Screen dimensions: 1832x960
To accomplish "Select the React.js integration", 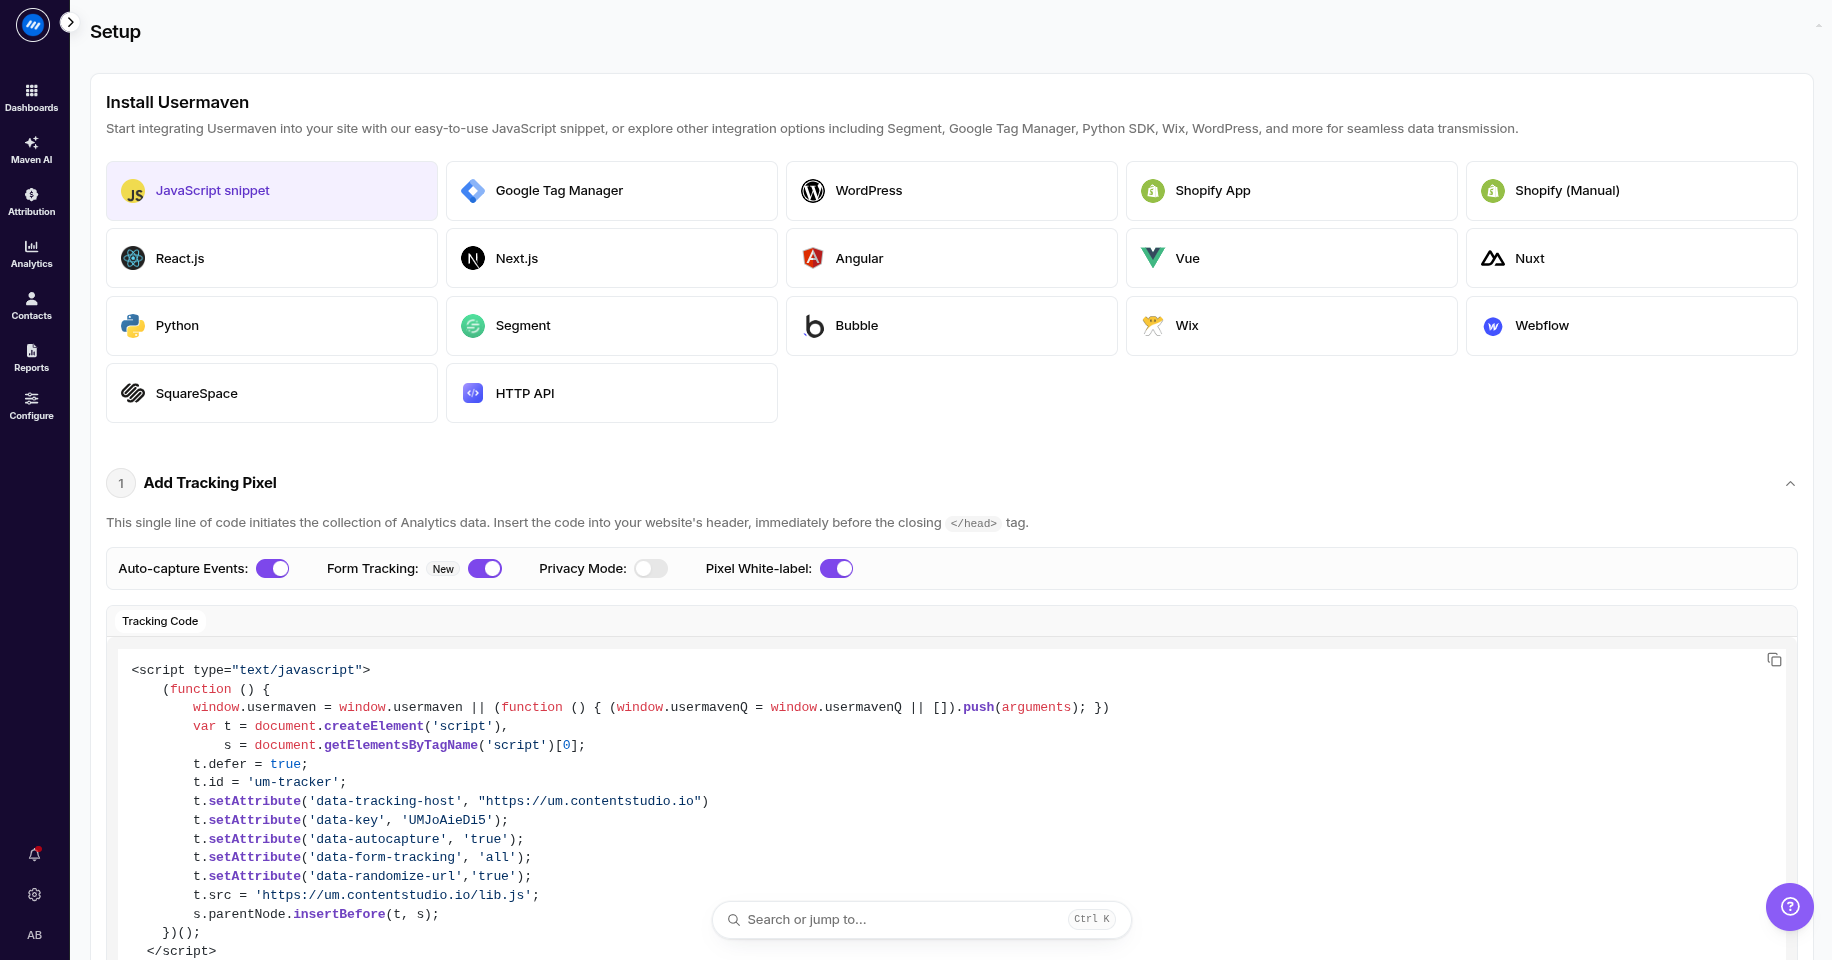I will [272, 258].
